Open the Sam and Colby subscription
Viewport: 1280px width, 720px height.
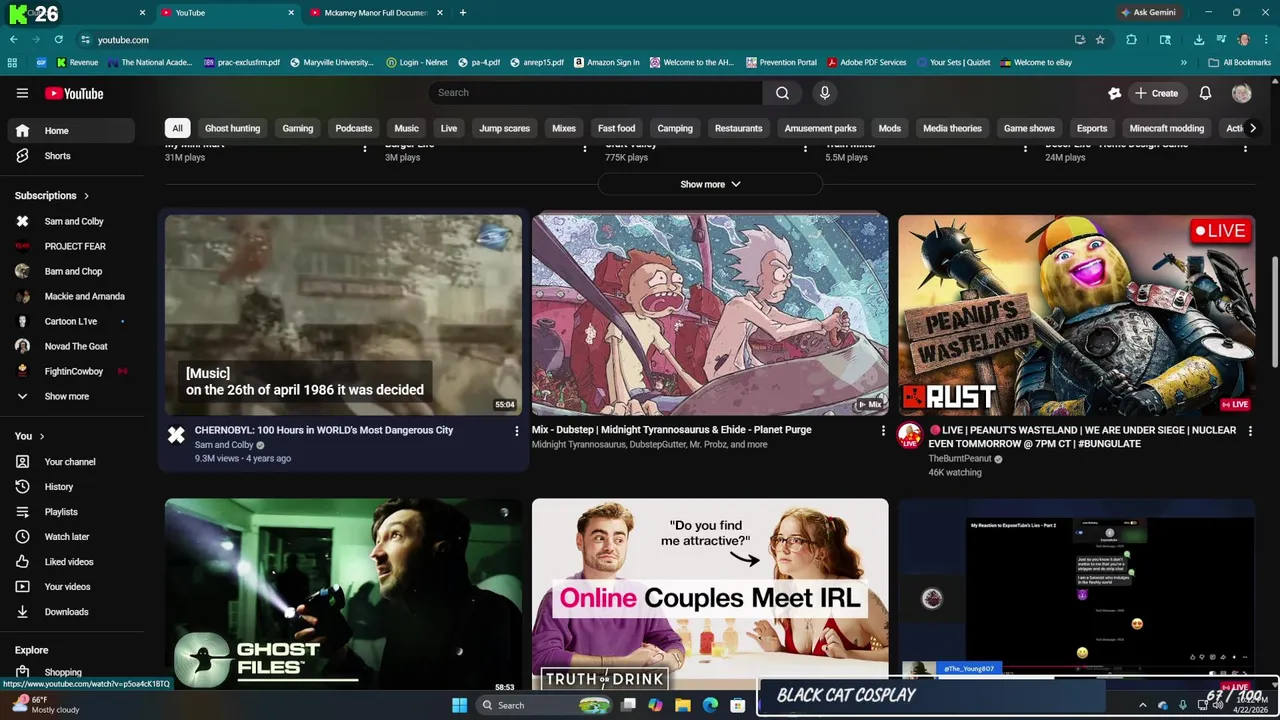71,222
